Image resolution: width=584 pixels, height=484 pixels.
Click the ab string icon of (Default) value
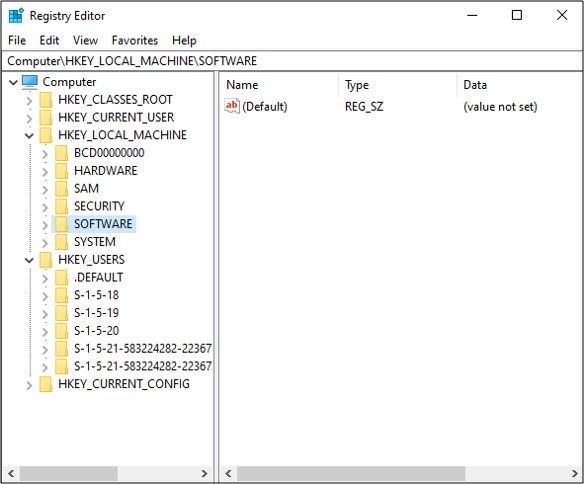(232, 106)
